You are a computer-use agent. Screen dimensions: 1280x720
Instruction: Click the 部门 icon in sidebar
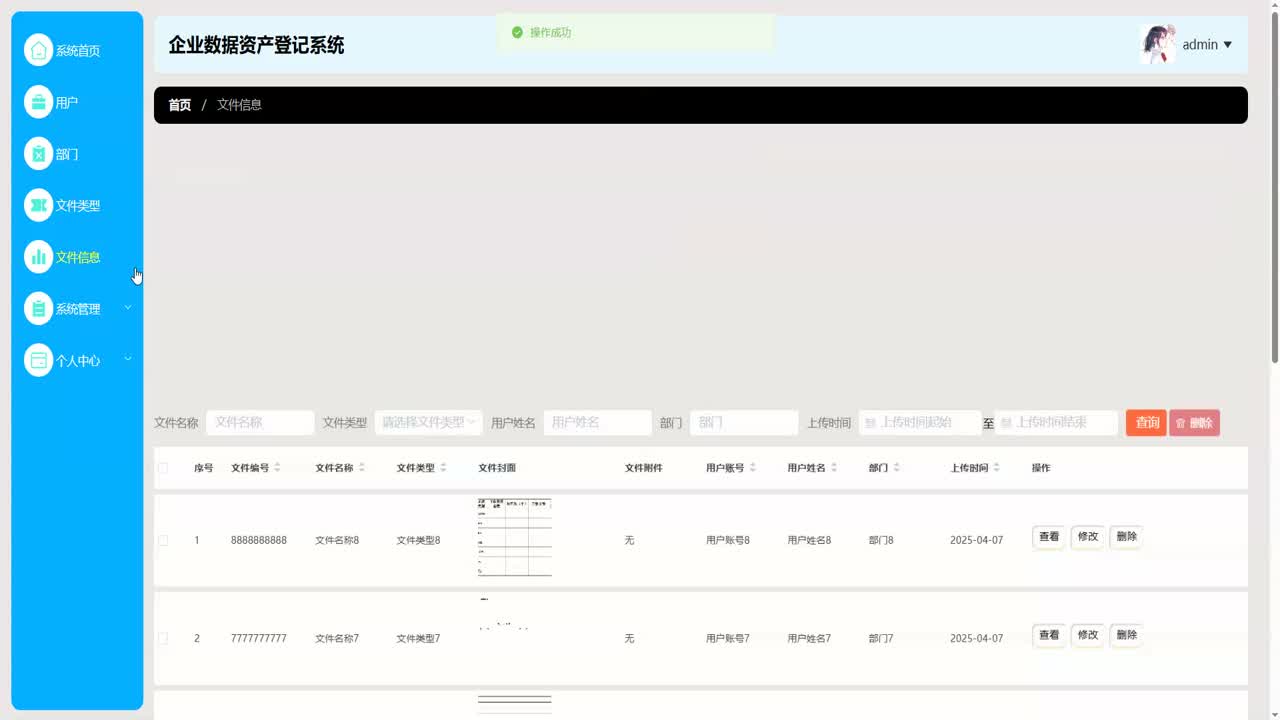coord(38,154)
